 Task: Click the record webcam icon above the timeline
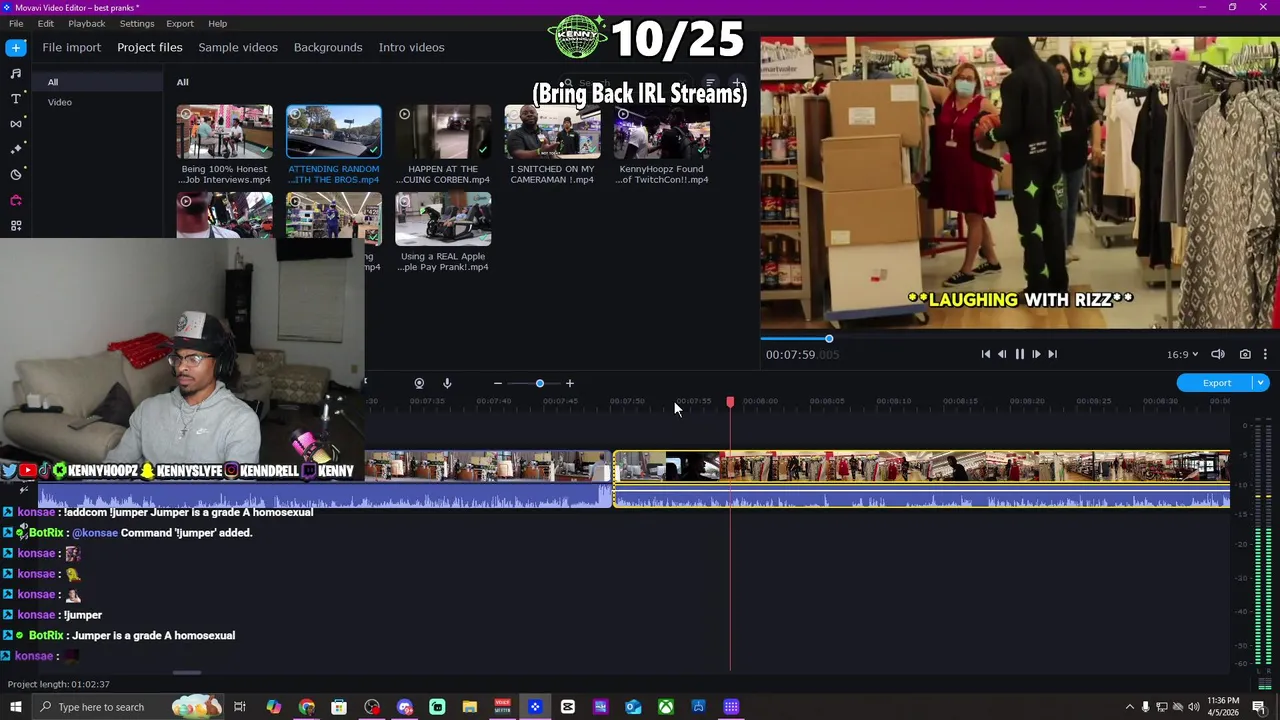point(419,383)
